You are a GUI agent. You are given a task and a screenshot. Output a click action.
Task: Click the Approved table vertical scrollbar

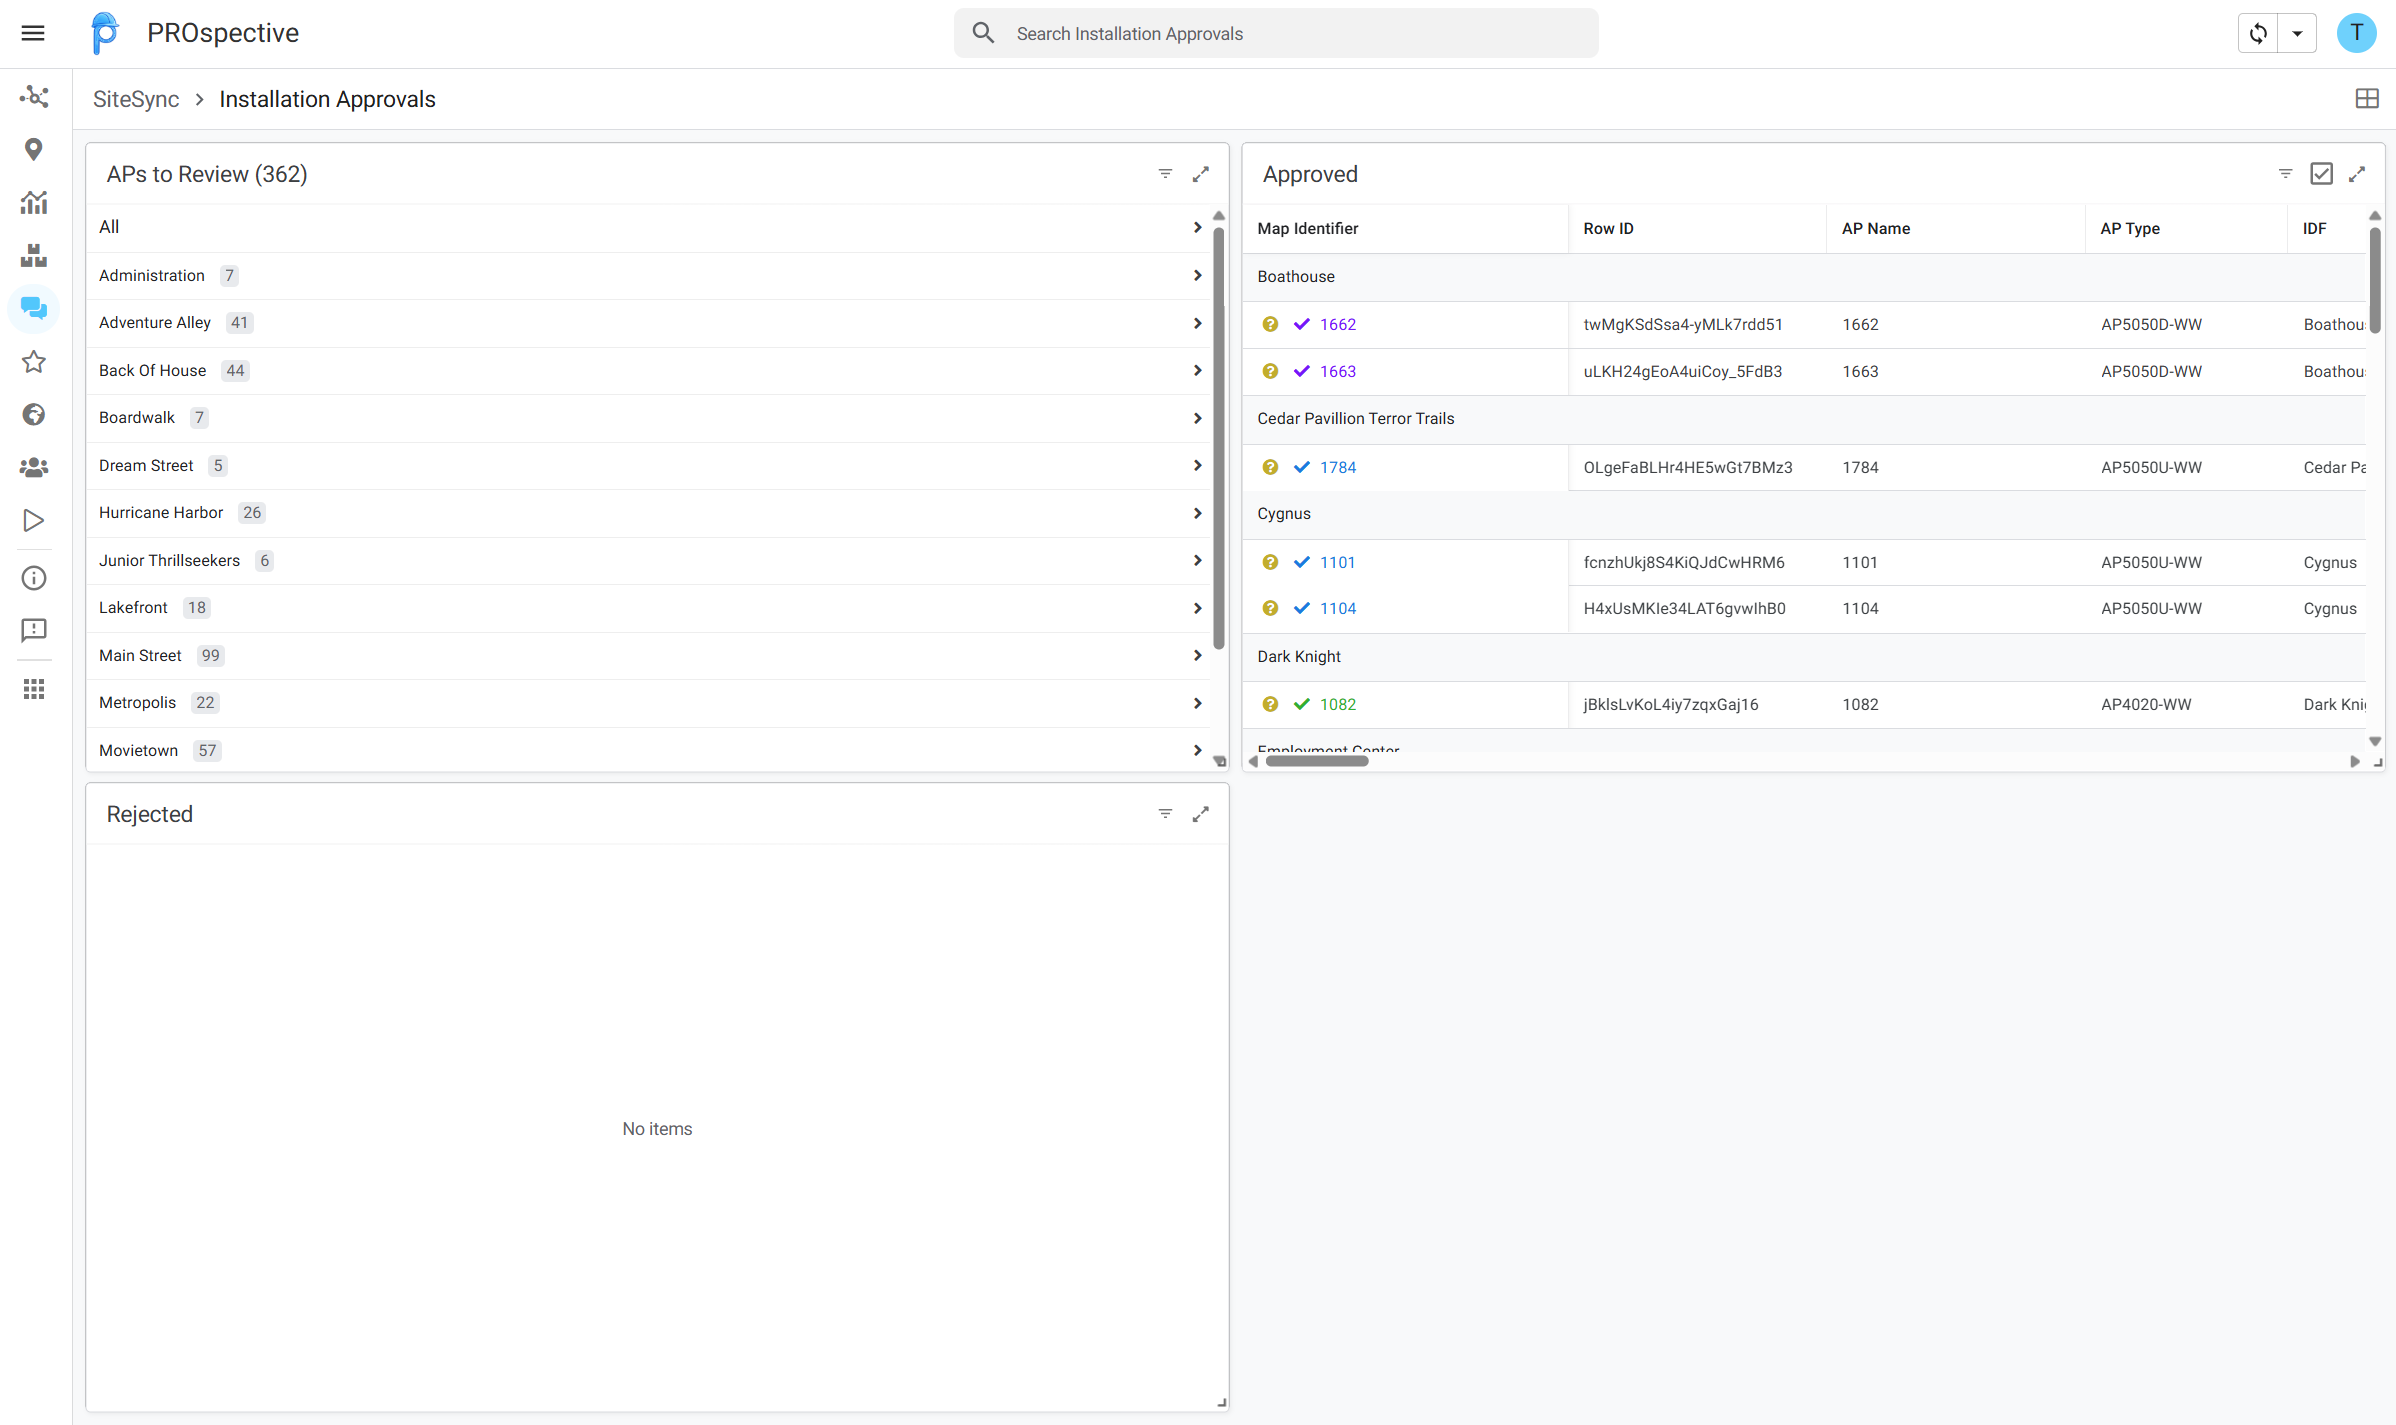(x=2374, y=280)
